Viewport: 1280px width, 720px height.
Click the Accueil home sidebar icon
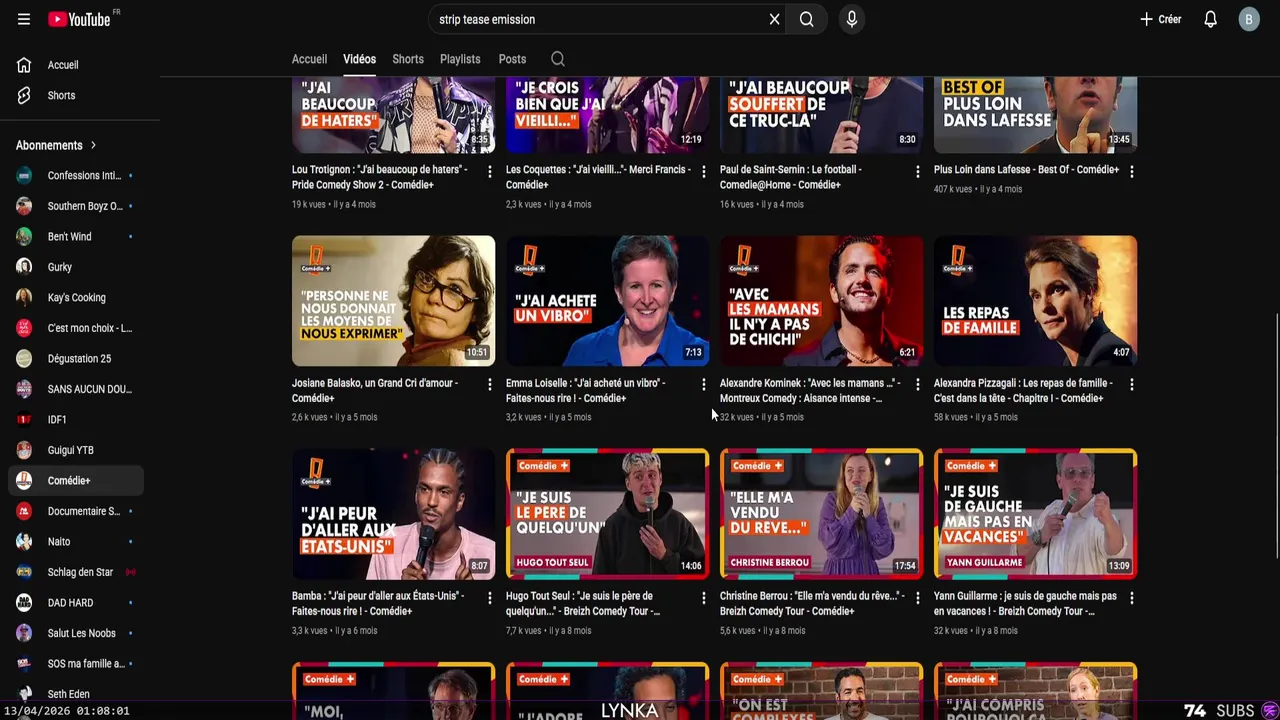pyautogui.click(x=24, y=65)
